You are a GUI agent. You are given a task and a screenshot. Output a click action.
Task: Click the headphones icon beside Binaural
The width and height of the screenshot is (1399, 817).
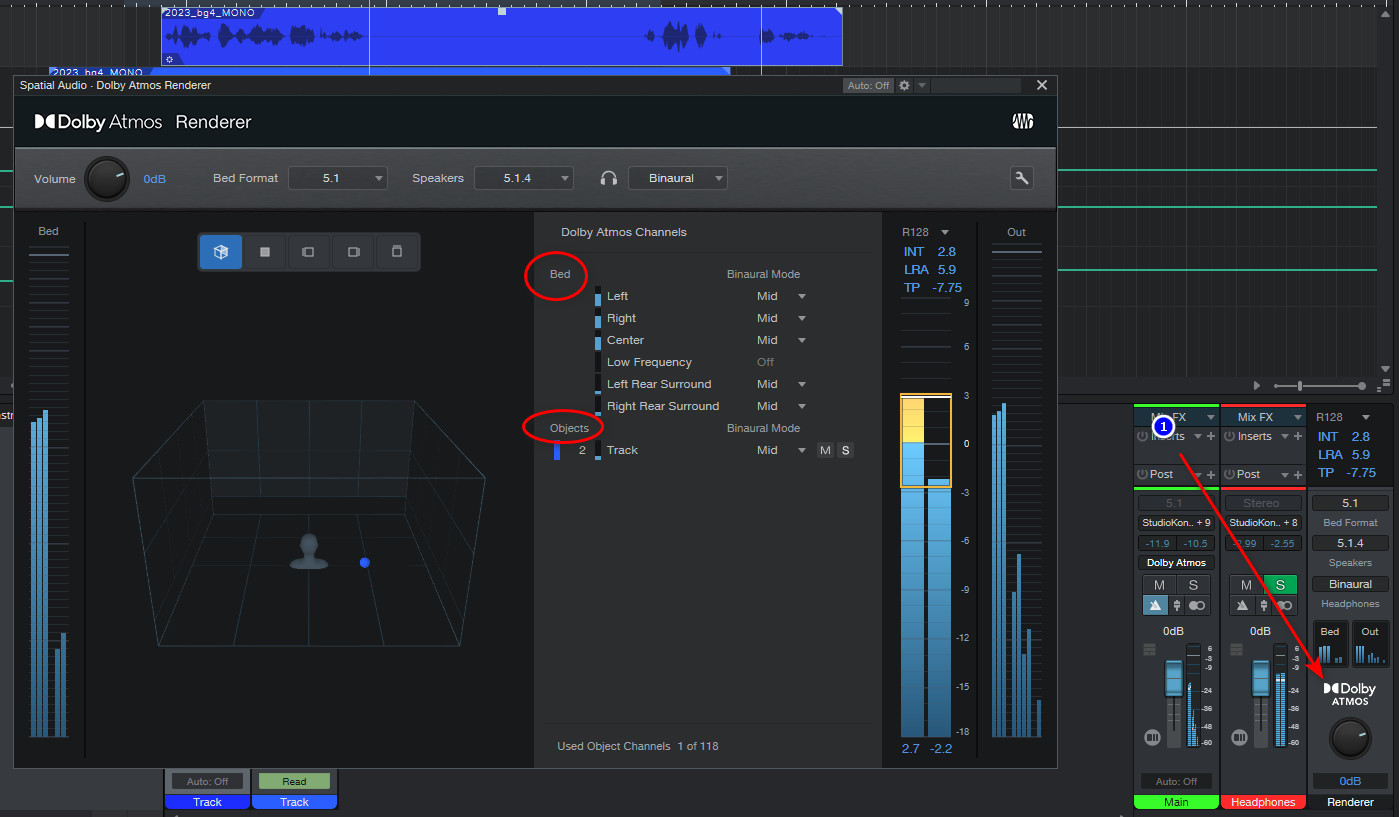(x=608, y=178)
